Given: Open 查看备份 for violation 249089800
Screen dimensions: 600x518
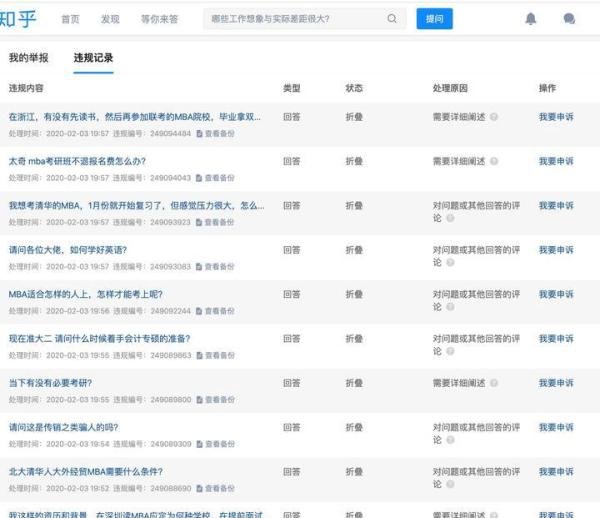Looking at the screenshot, I should 215,400.
